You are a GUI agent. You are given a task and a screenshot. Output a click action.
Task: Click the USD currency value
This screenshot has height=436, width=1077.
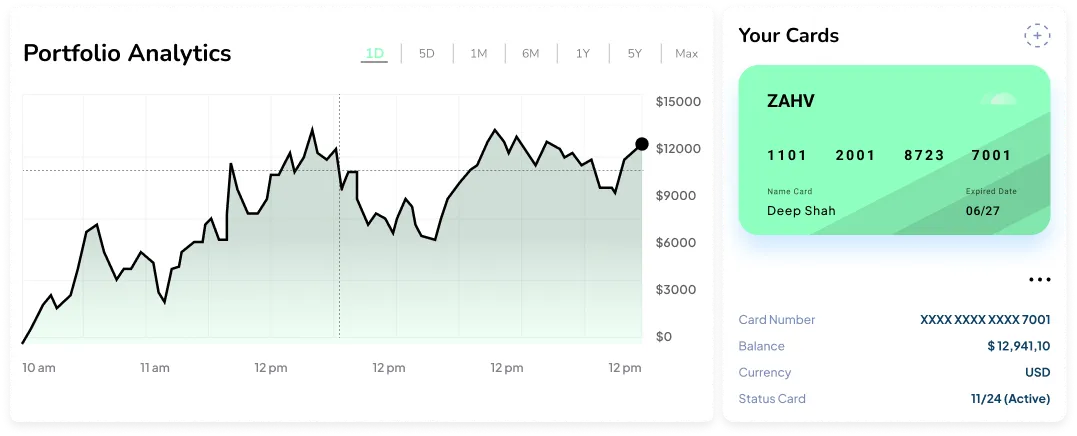tap(1038, 372)
